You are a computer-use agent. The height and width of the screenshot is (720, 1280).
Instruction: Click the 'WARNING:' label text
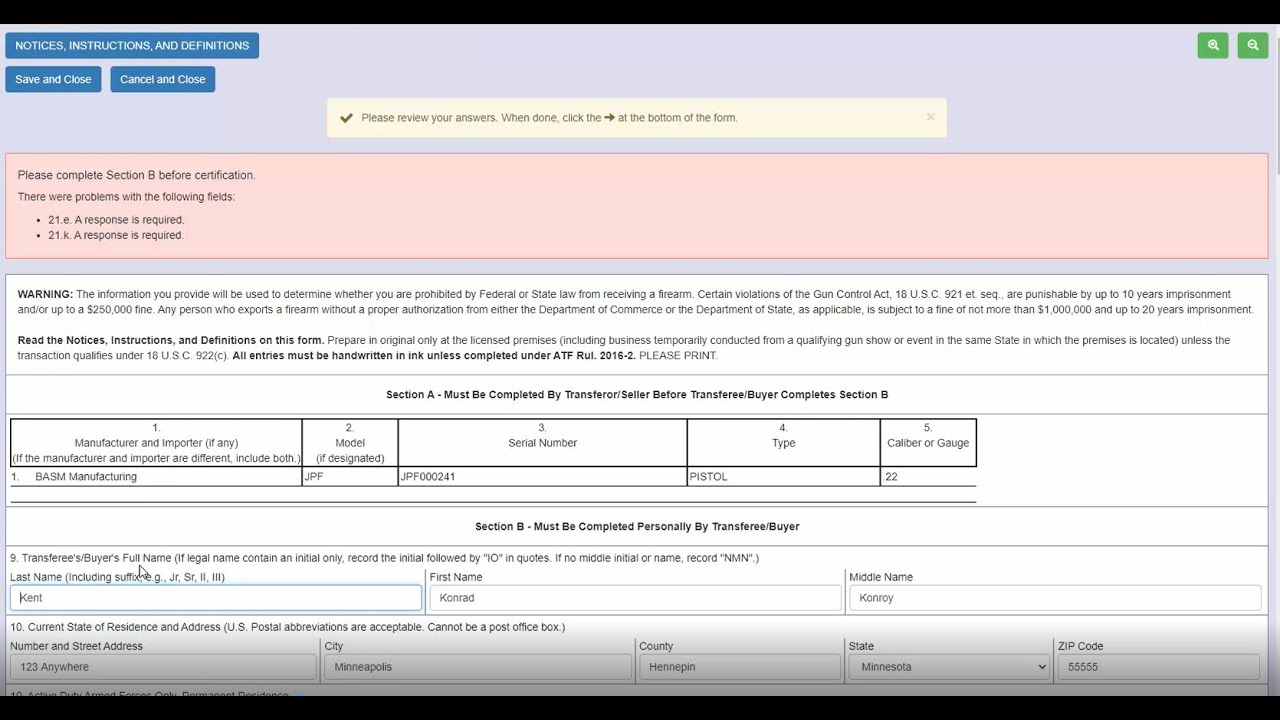pyautogui.click(x=45, y=295)
